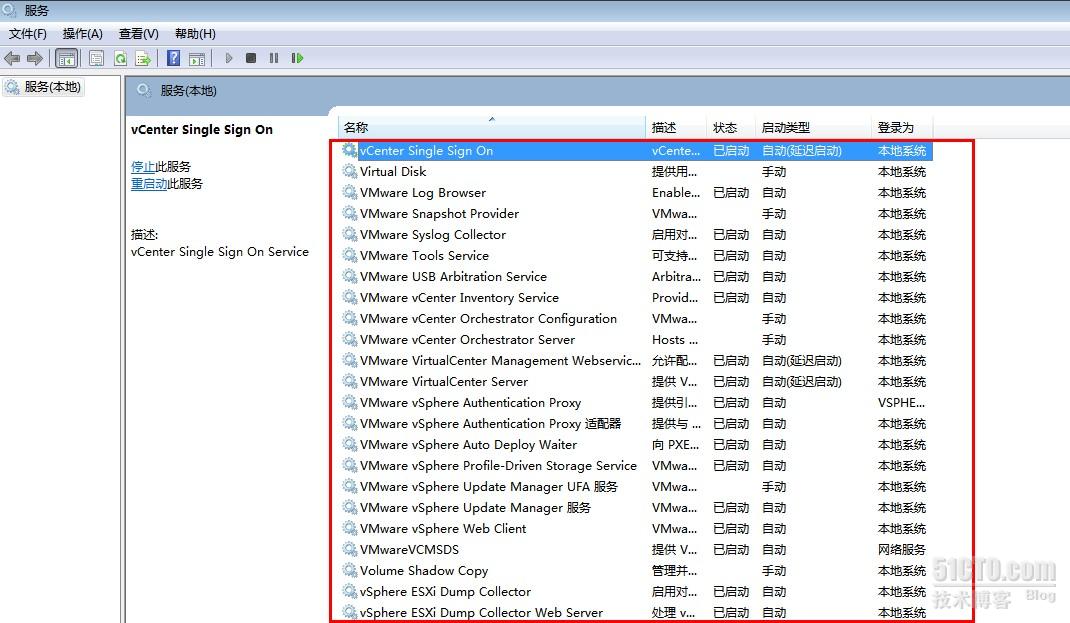Click 向 PXE... description of Auto Deploy Waiter
This screenshot has width=1070, height=623.
tap(676, 445)
